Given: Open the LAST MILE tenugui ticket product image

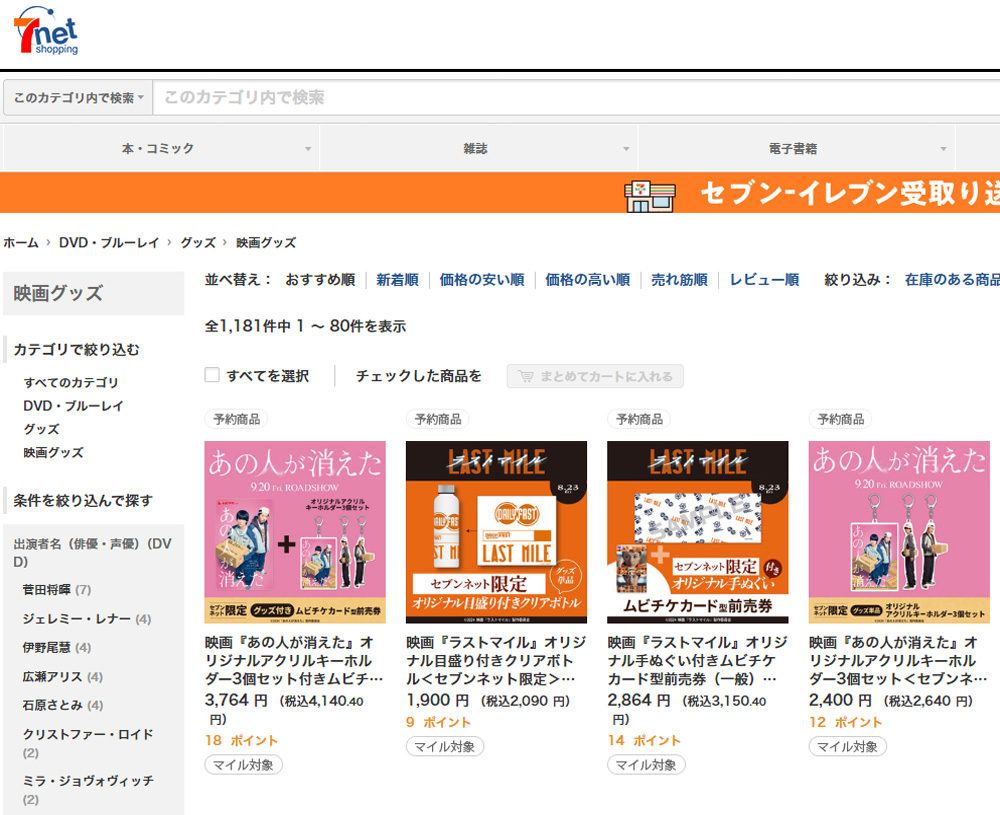Looking at the screenshot, I should pos(697,532).
